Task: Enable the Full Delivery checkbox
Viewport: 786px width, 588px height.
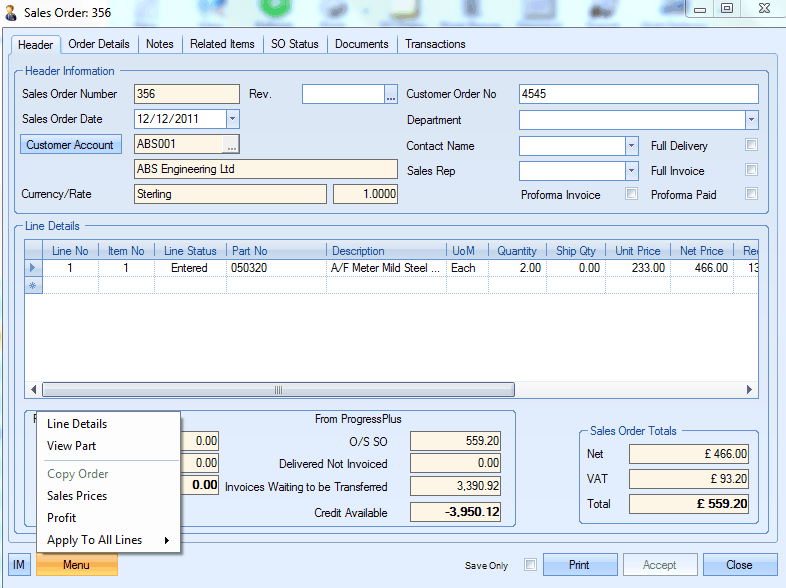Action: click(x=751, y=145)
